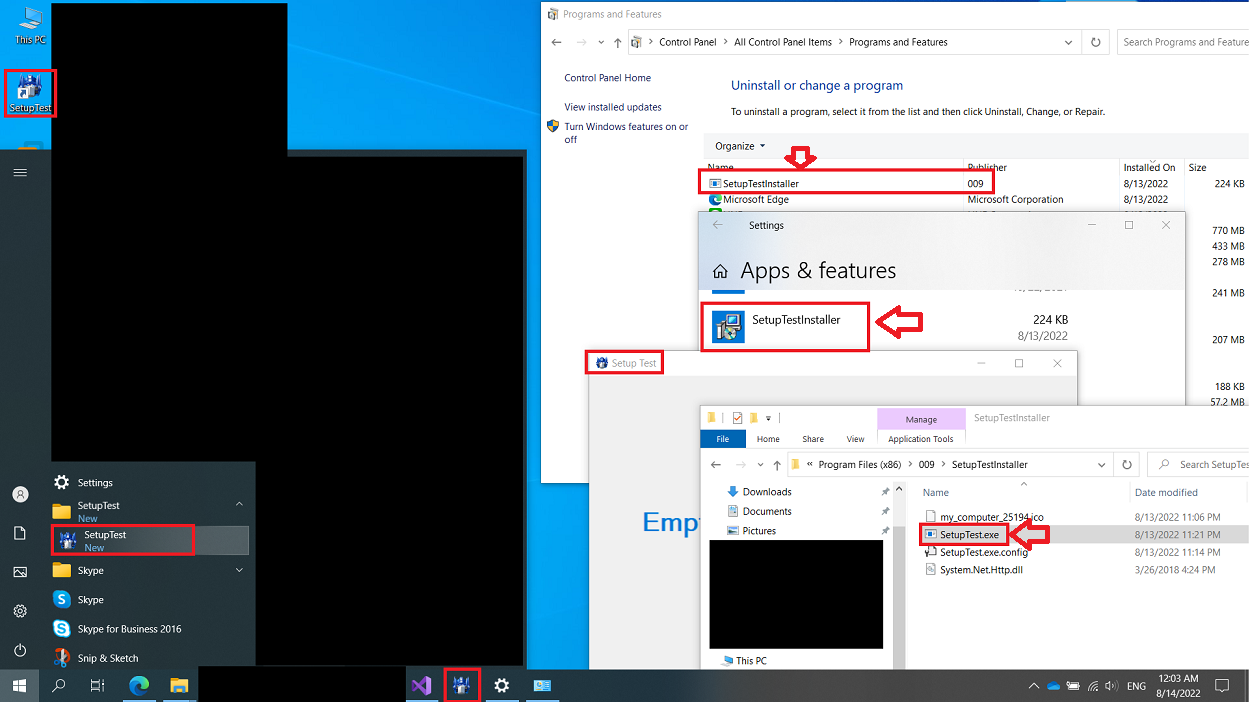Open Settings in Start menu app list
1250x702 pixels.
(150, 482)
